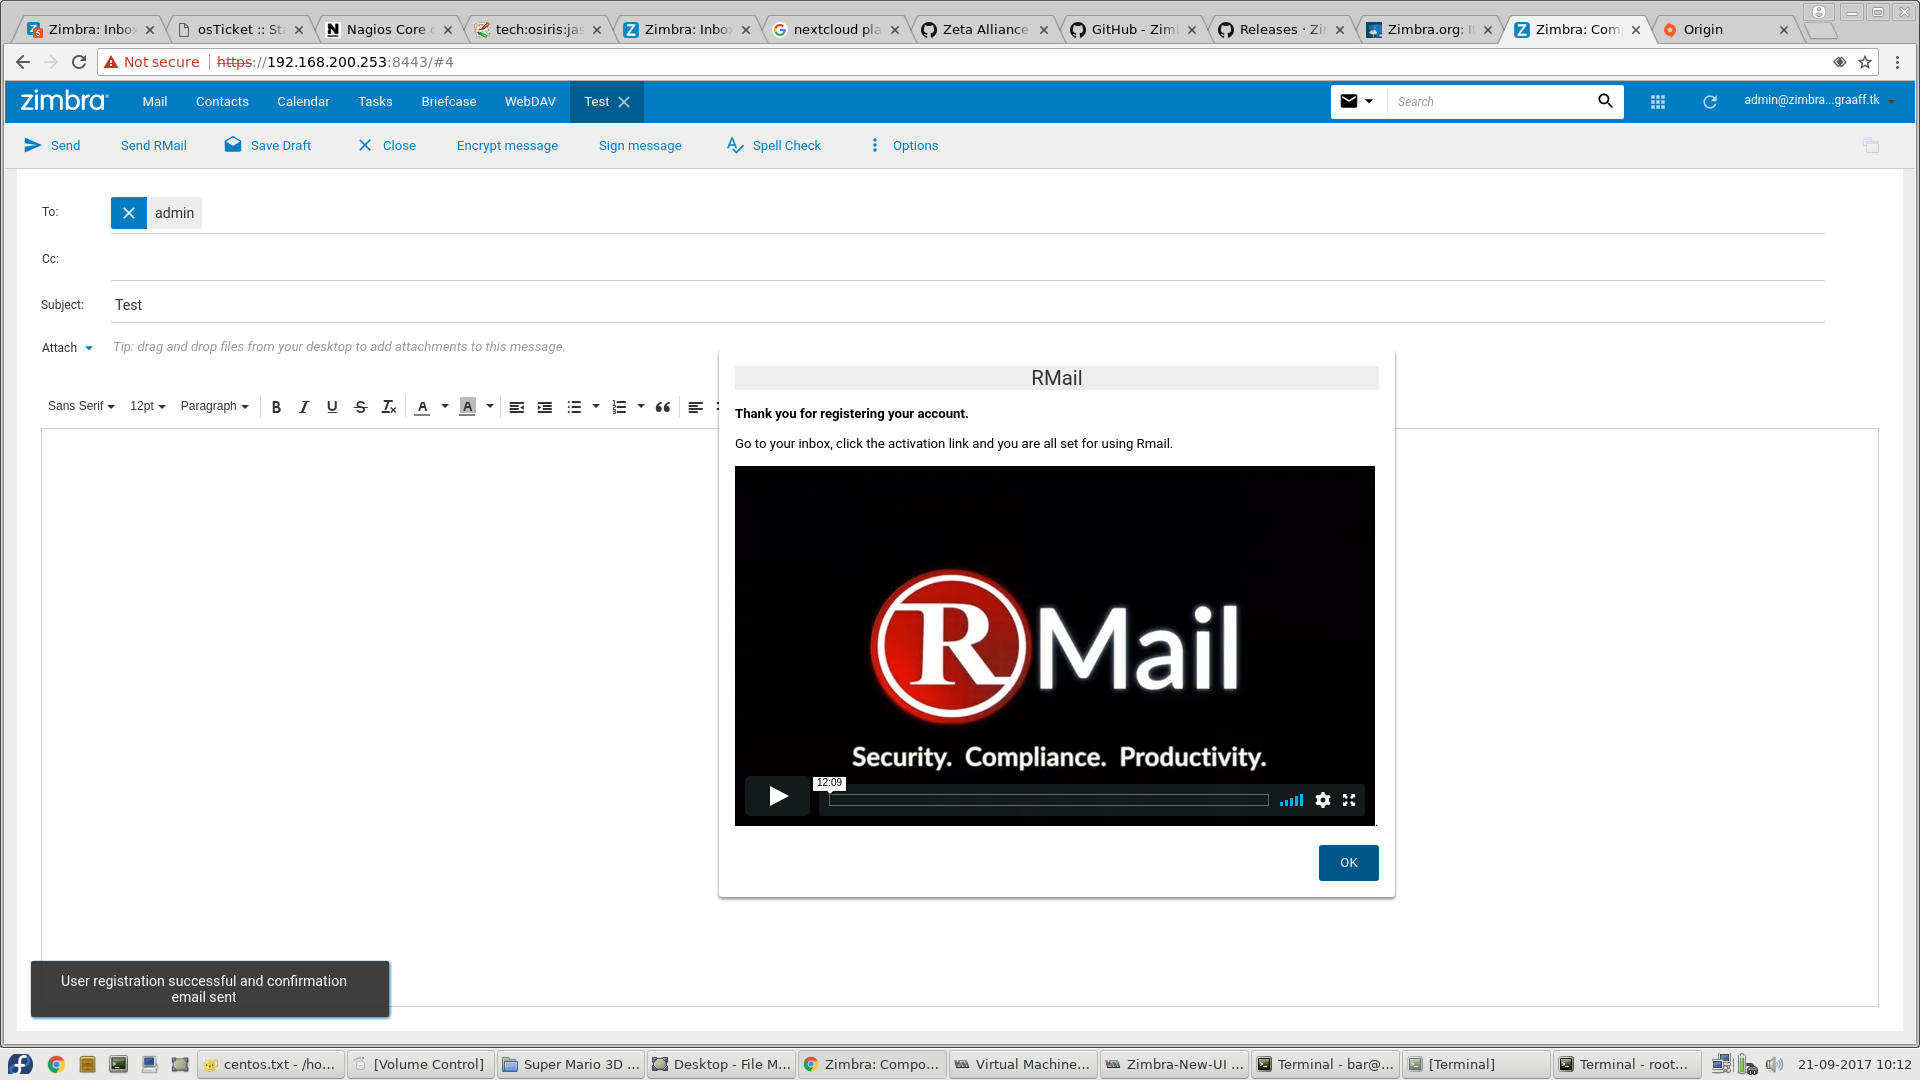Toggle italic text formatting
1920x1080 pixels.
[304, 407]
